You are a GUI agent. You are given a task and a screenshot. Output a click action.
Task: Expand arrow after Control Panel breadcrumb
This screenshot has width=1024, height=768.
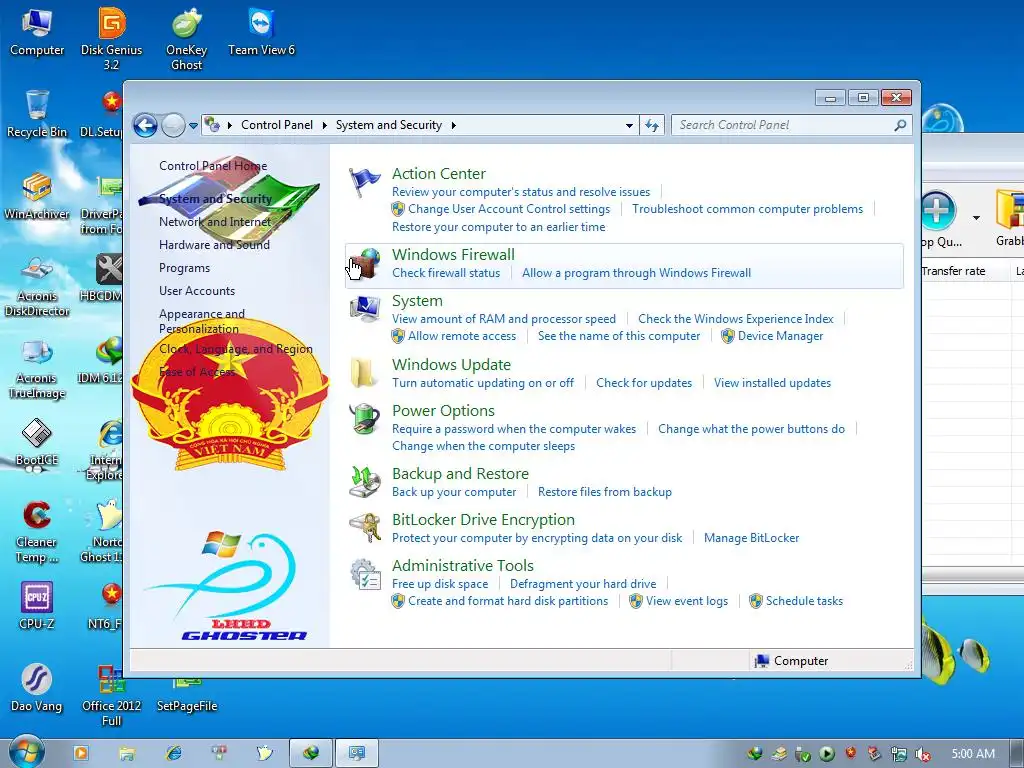point(325,125)
